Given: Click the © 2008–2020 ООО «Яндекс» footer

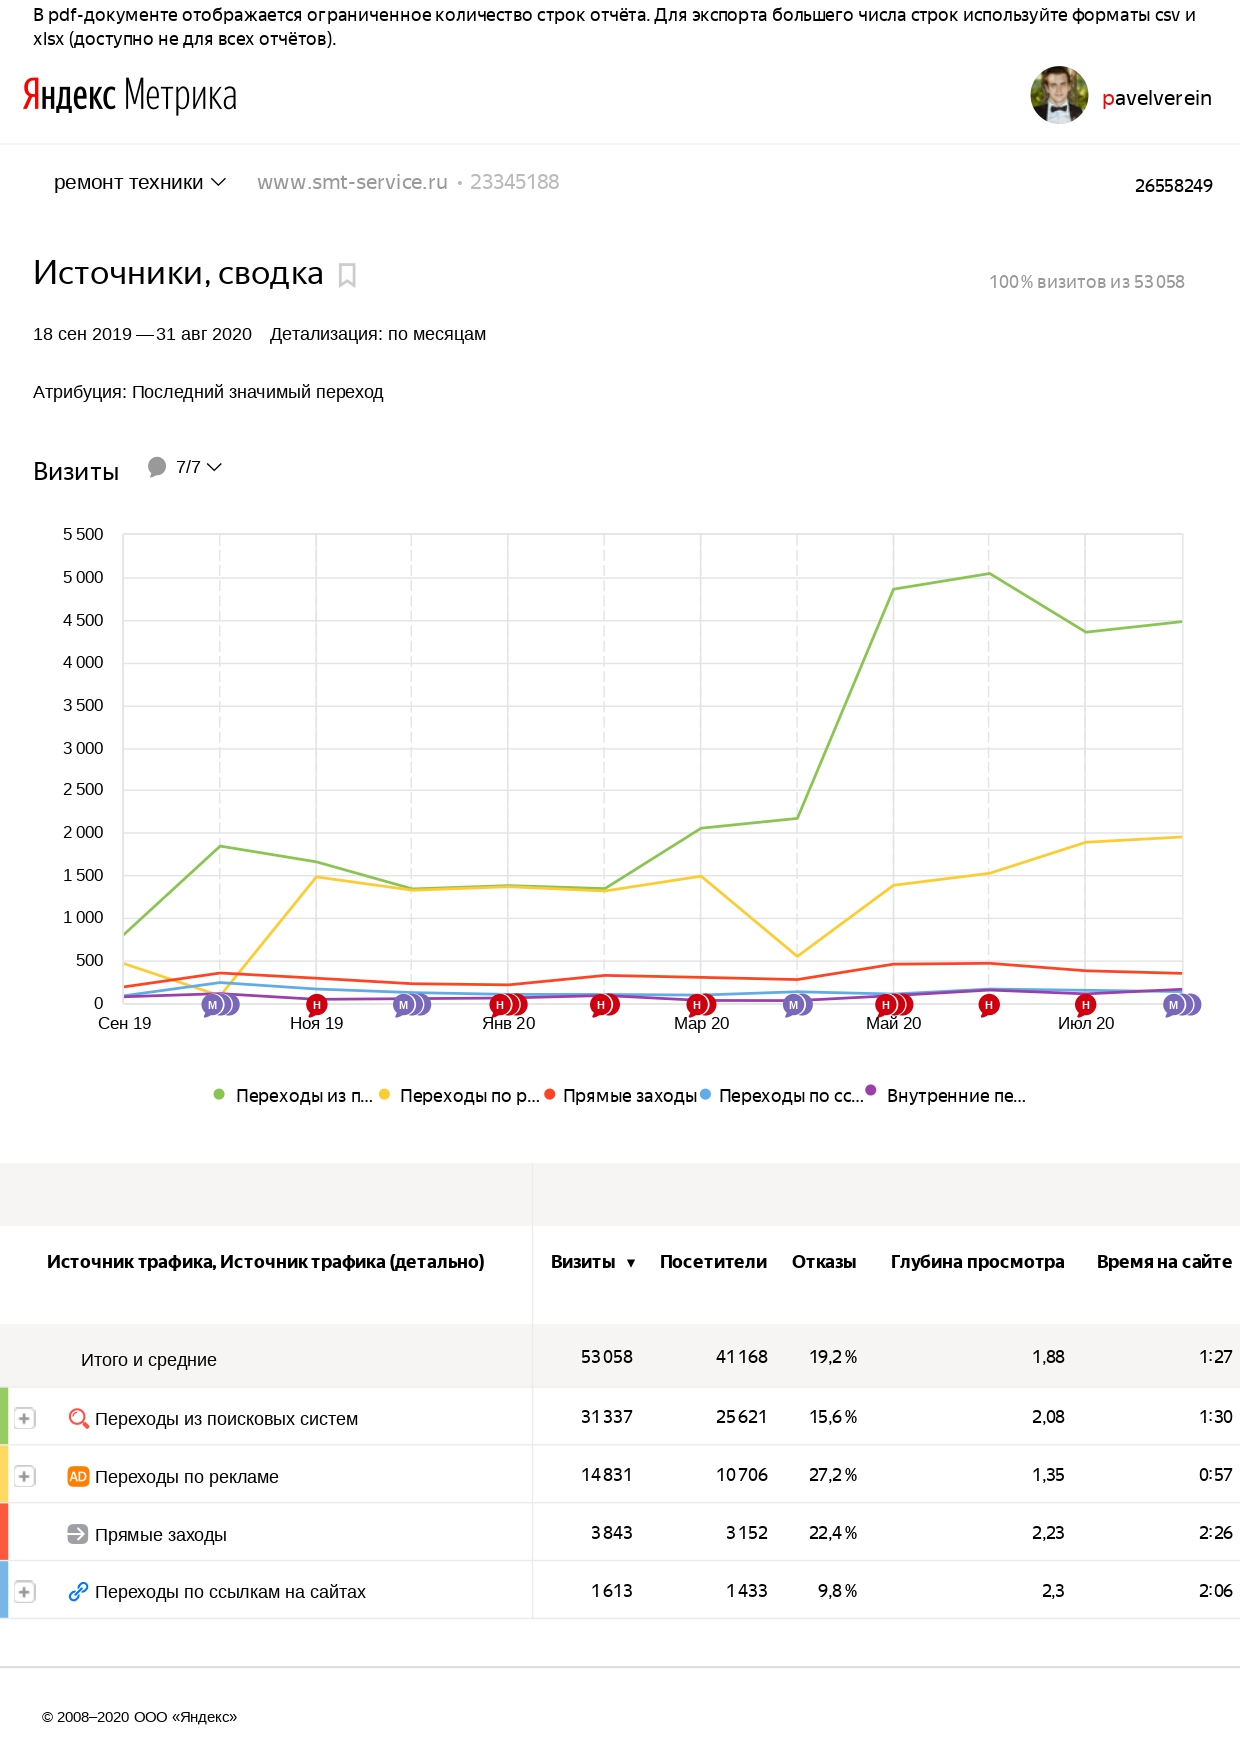Looking at the screenshot, I should click(140, 1717).
